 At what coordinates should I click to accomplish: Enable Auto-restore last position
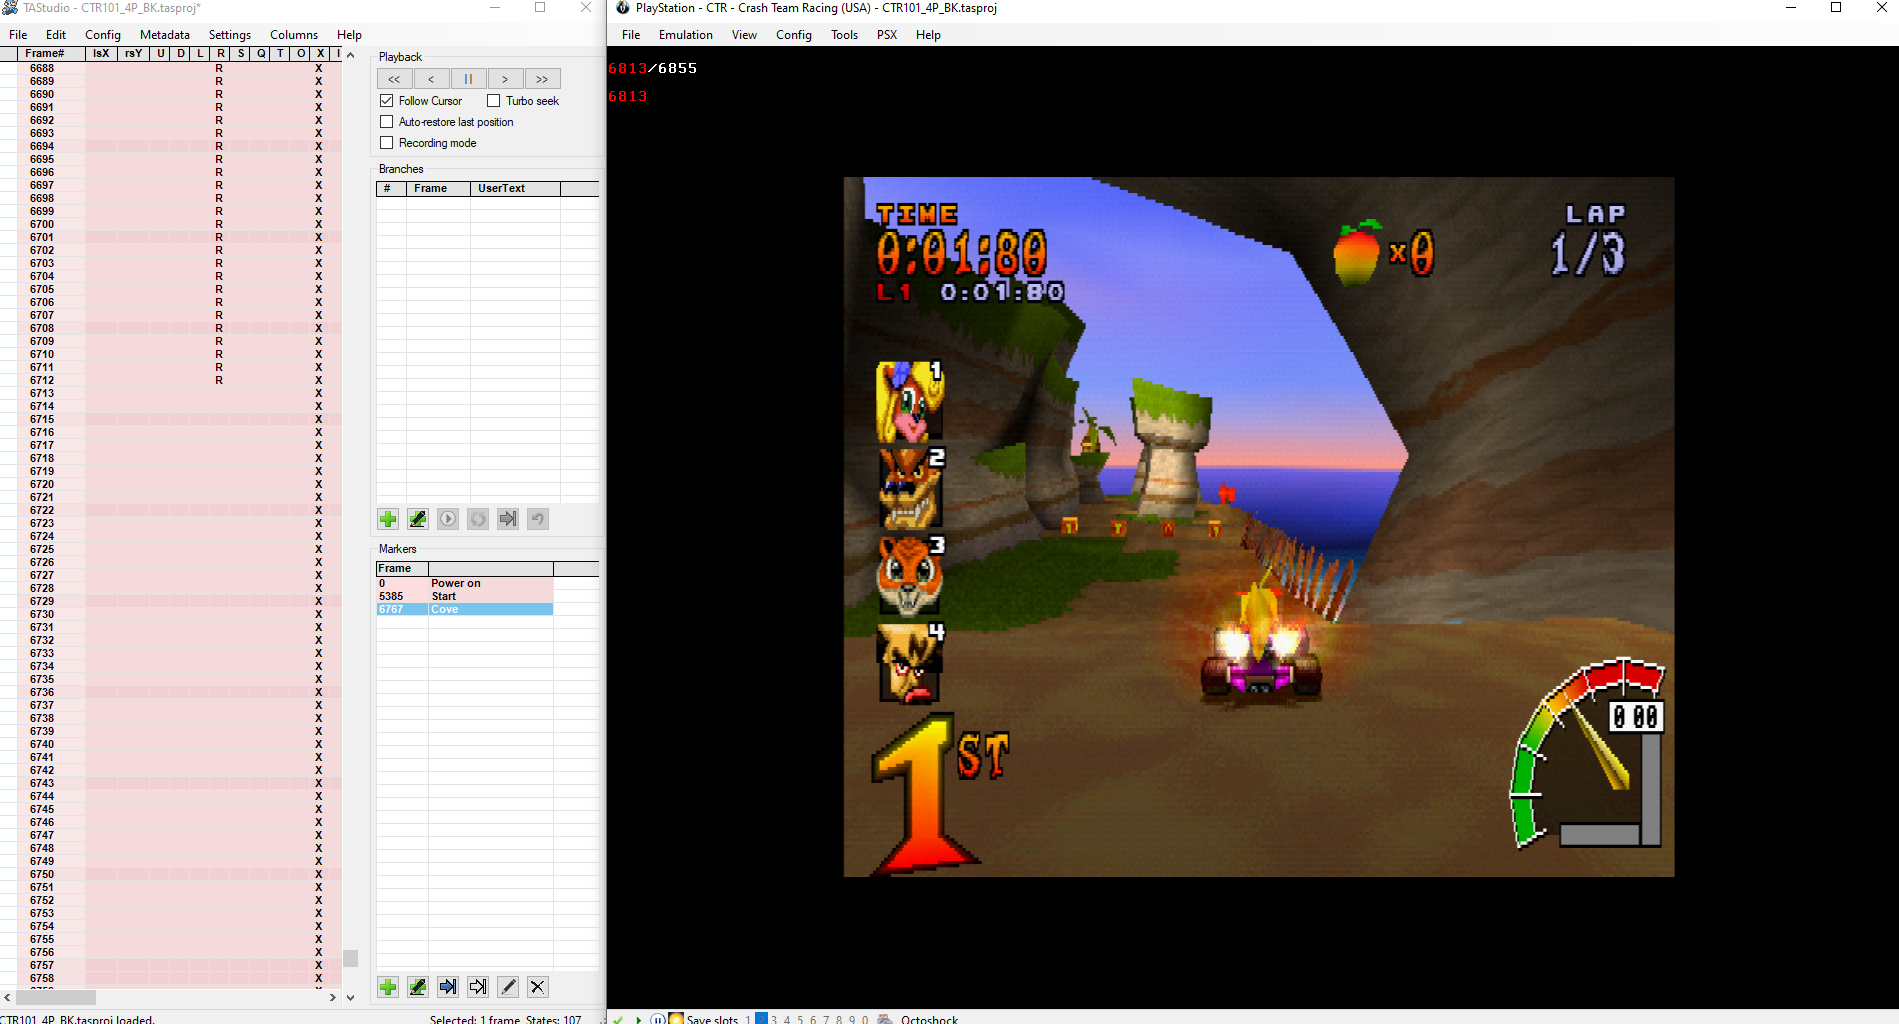click(x=387, y=122)
